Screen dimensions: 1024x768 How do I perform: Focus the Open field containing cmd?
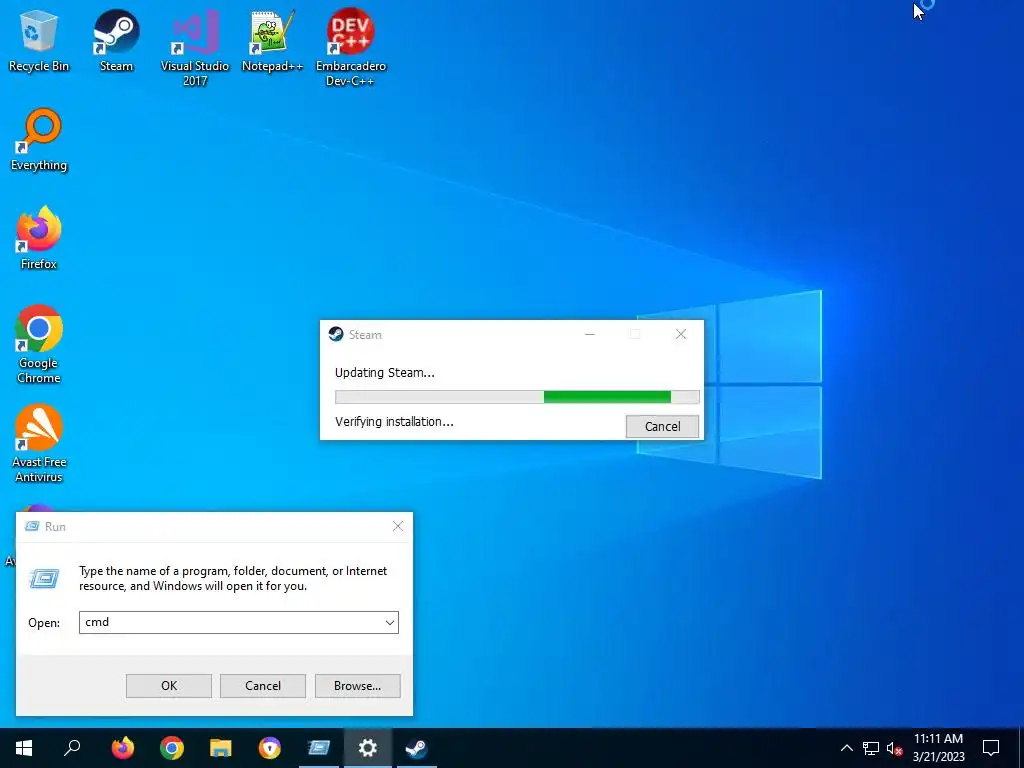tap(238, 622)
